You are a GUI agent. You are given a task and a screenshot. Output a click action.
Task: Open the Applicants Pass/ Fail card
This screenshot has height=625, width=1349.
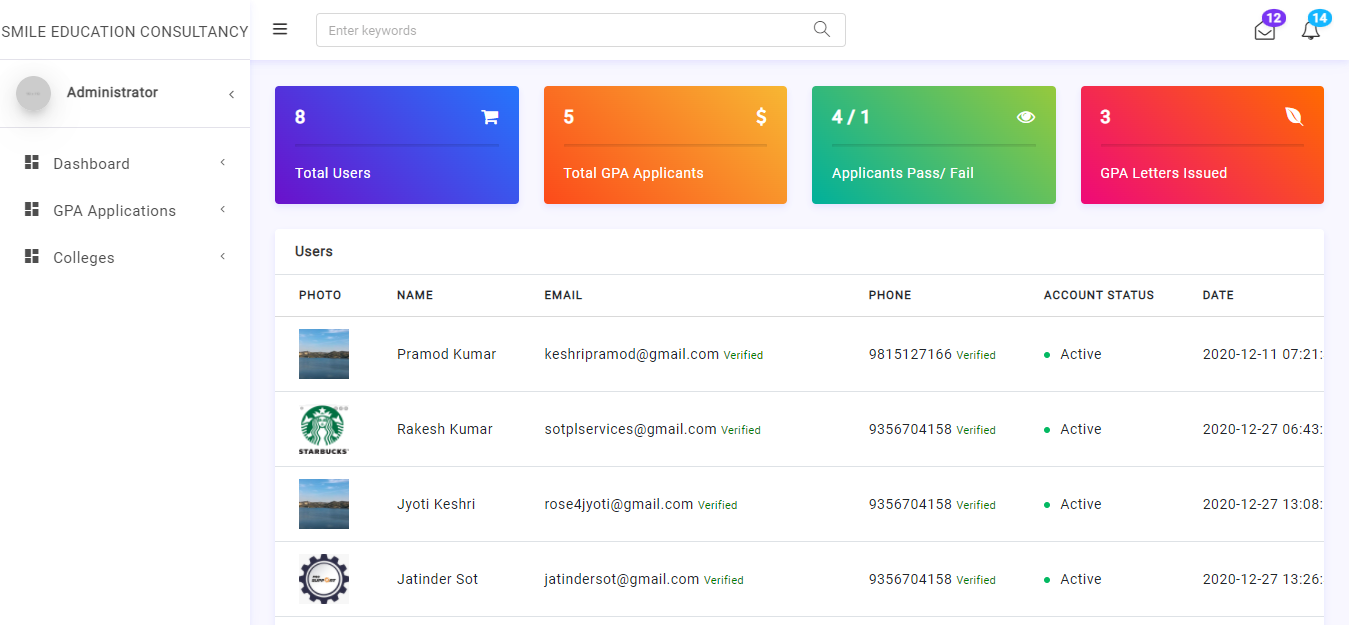tap(934, 145)
